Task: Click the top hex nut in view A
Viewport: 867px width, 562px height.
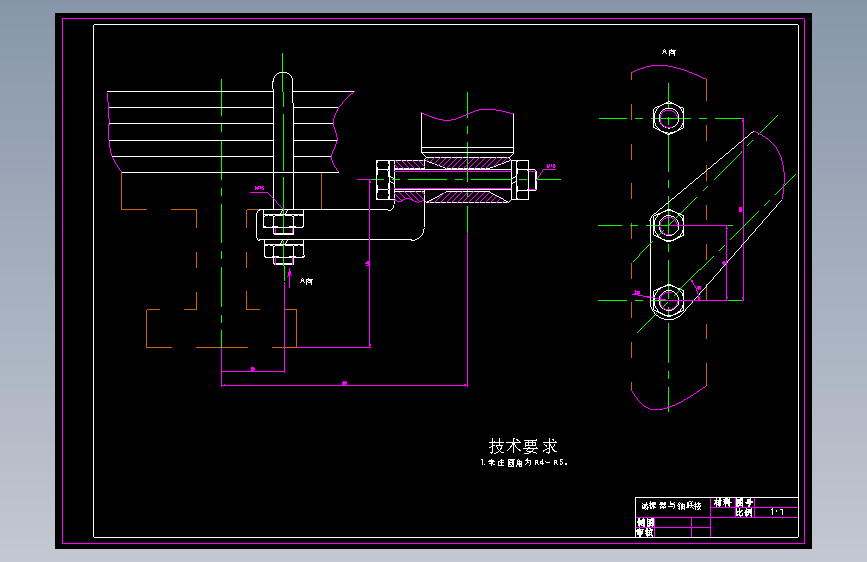Action: [668, 118]
